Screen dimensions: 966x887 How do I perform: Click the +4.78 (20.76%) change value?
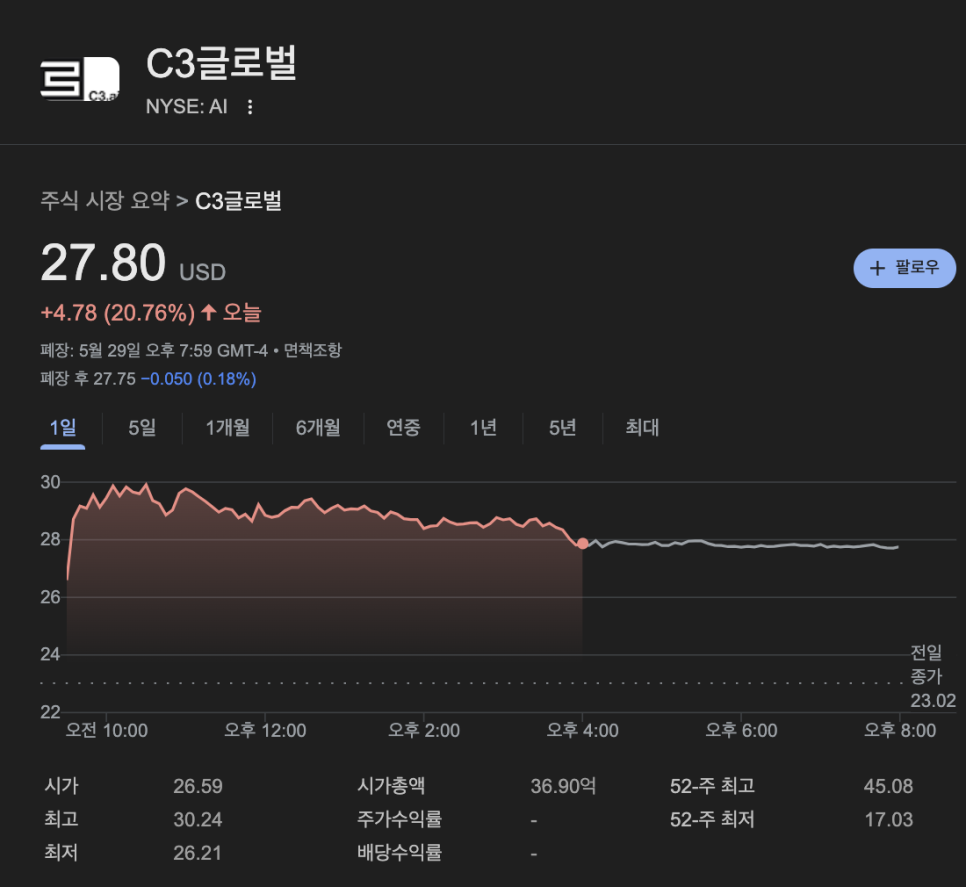[118, 313]
